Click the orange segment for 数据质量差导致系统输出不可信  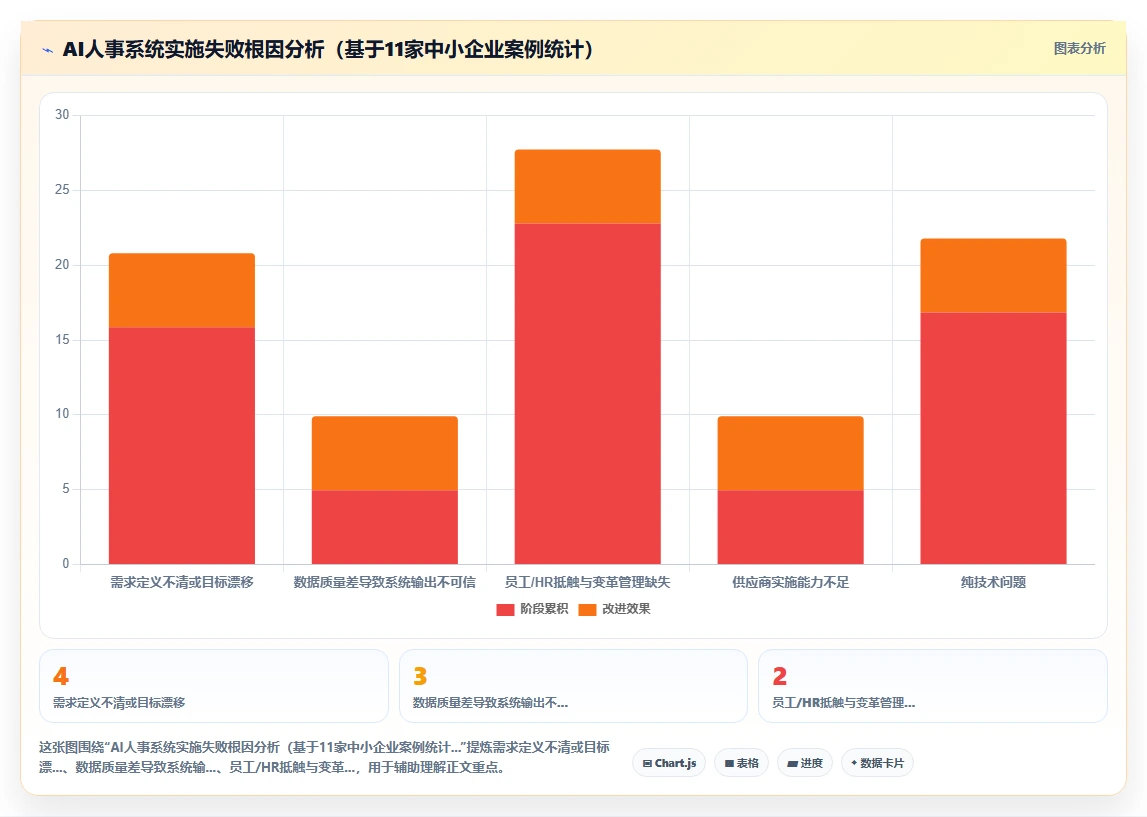click(x=385, y=453)
